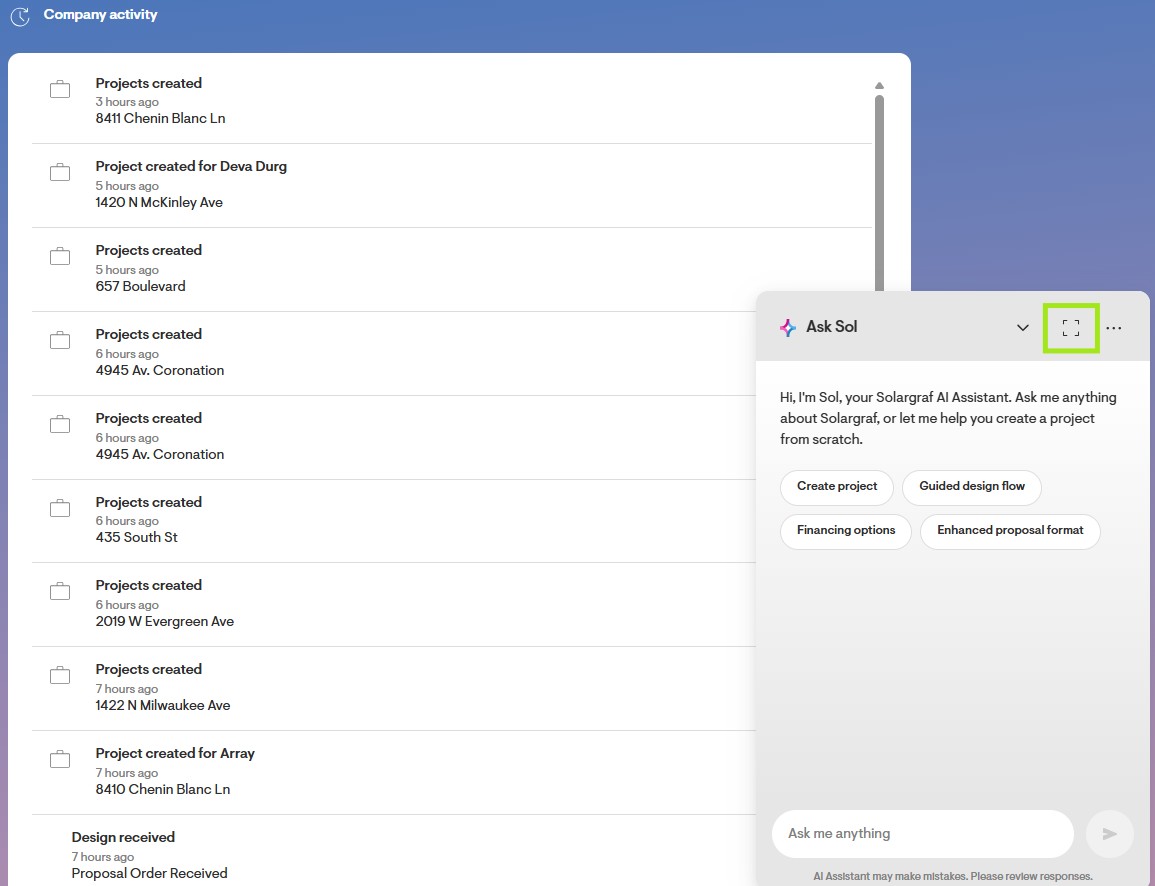Collapse the Ask Sol panel chevron
1155x886 pixels.
click(1022, 328)
